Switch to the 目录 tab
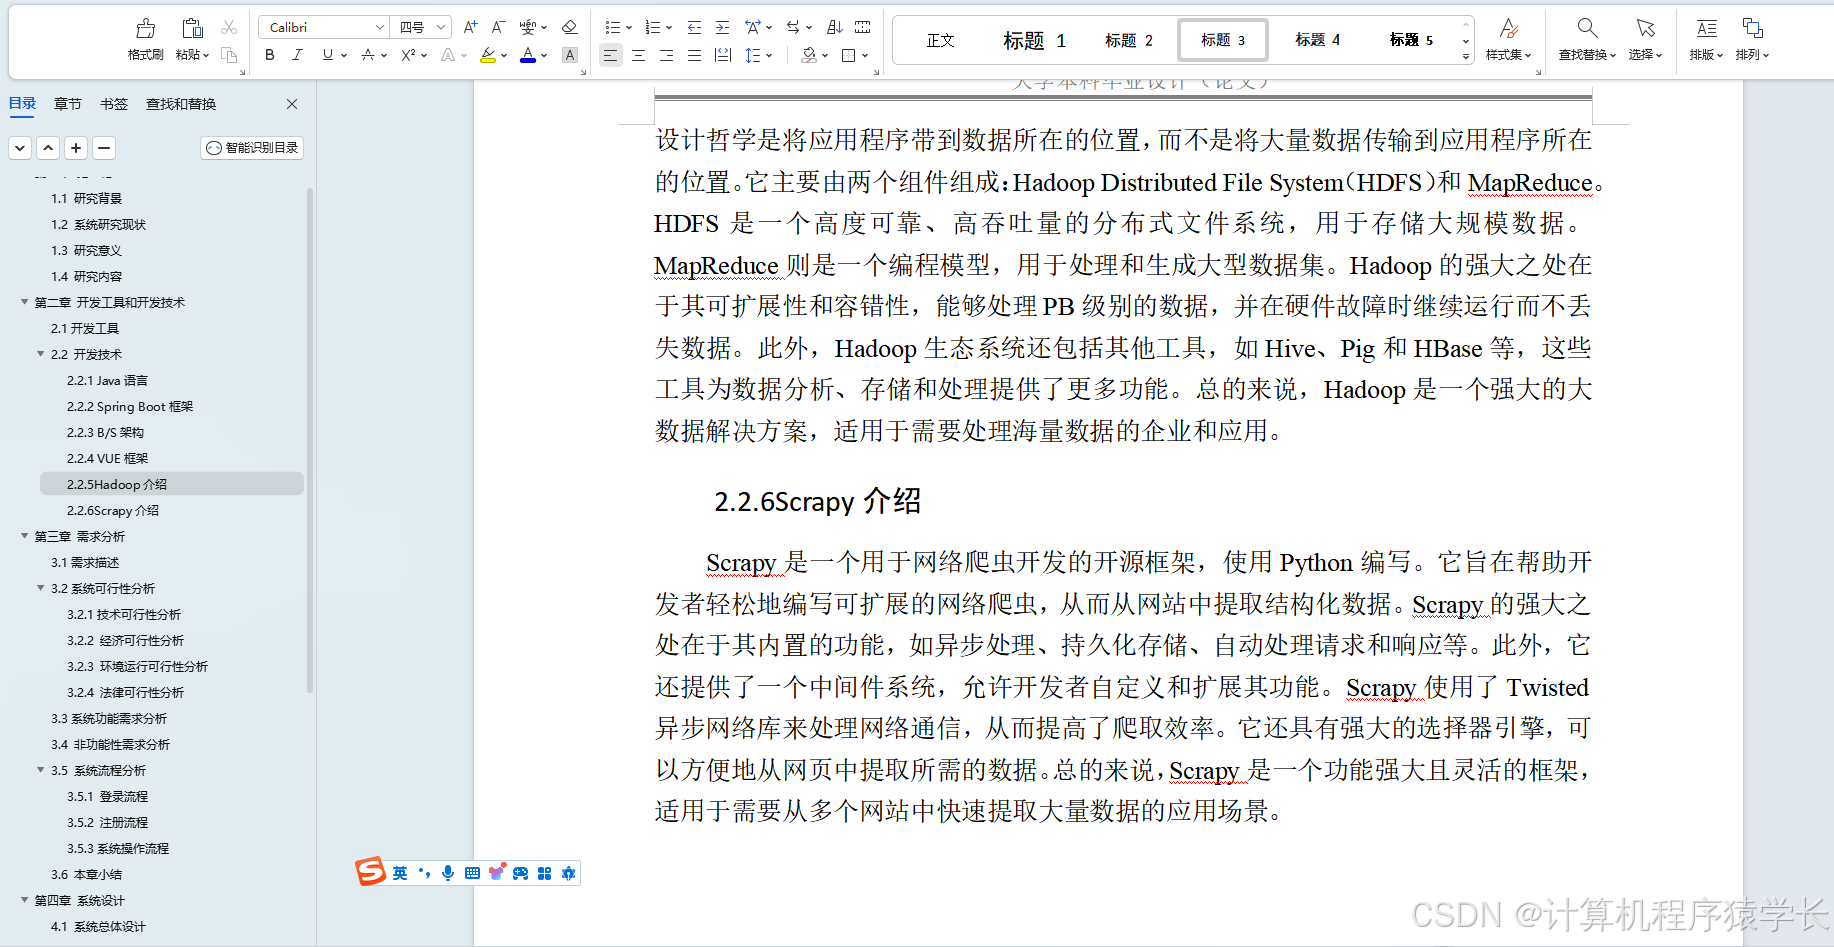This screenshot has width=1834, height=947. [x=22, y=104]
